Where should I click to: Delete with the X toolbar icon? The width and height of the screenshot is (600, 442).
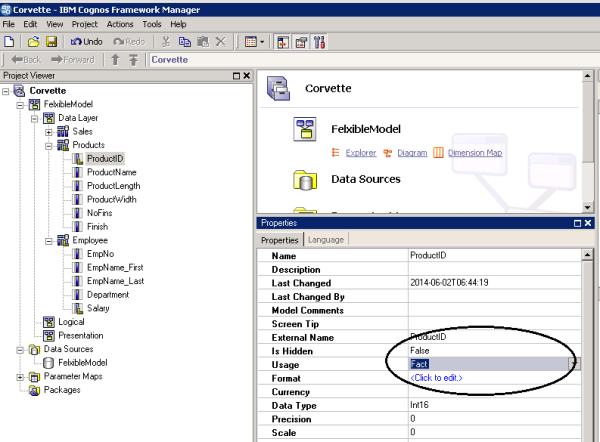pyautogui.click(x=221, y=42)
